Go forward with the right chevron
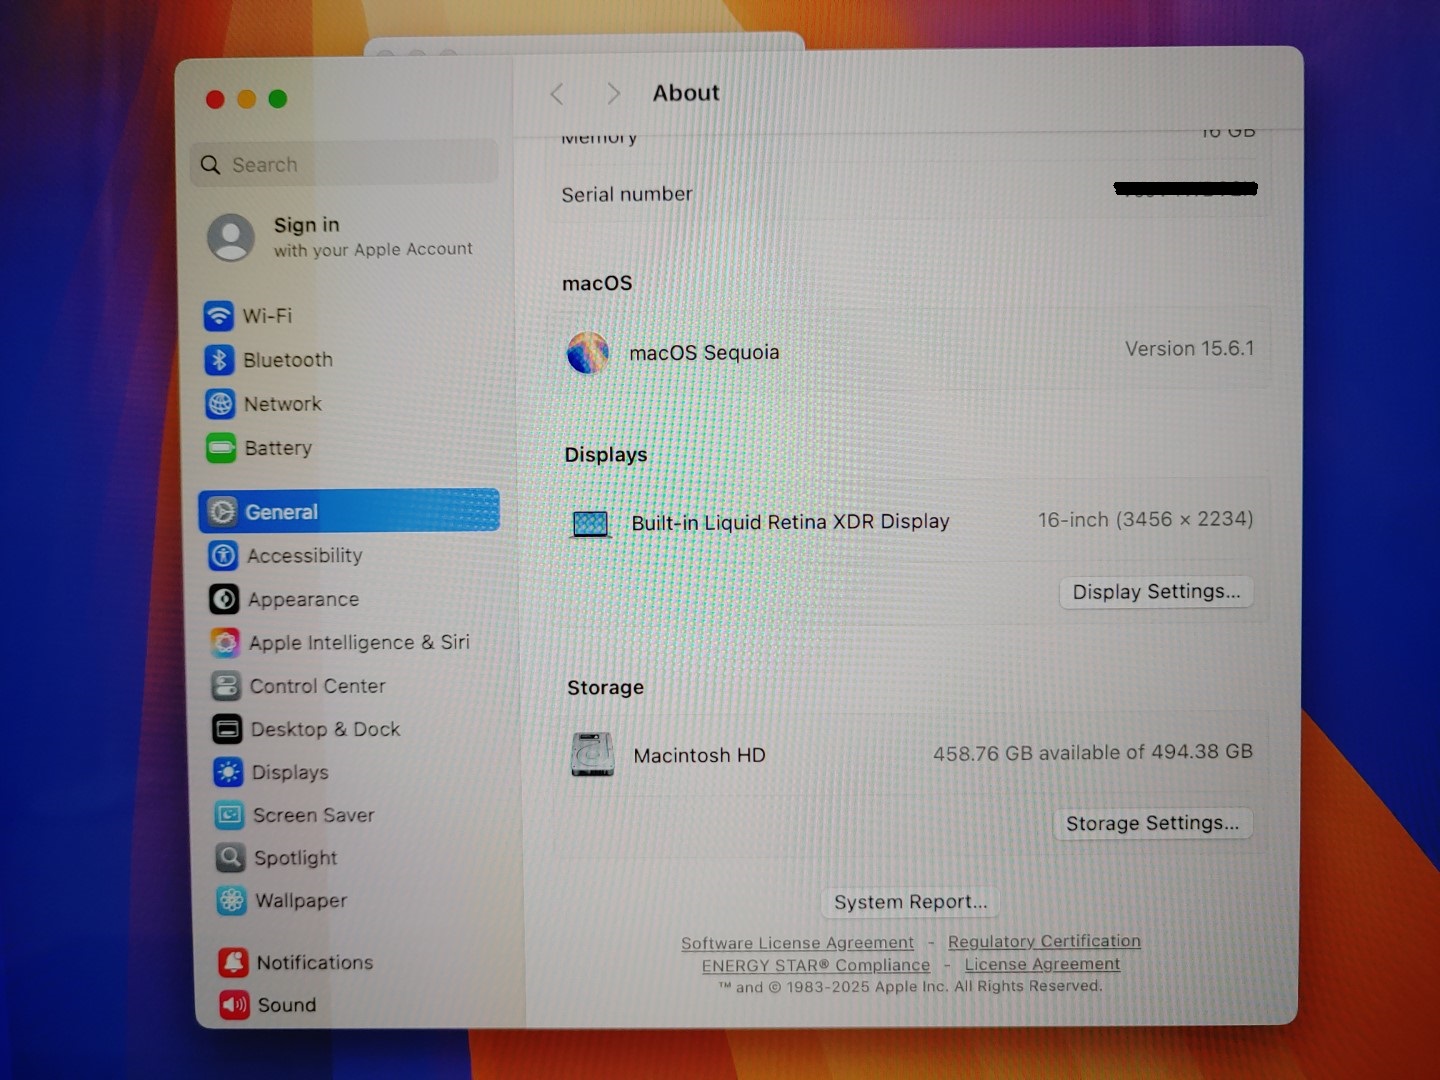 pos(613,94)
